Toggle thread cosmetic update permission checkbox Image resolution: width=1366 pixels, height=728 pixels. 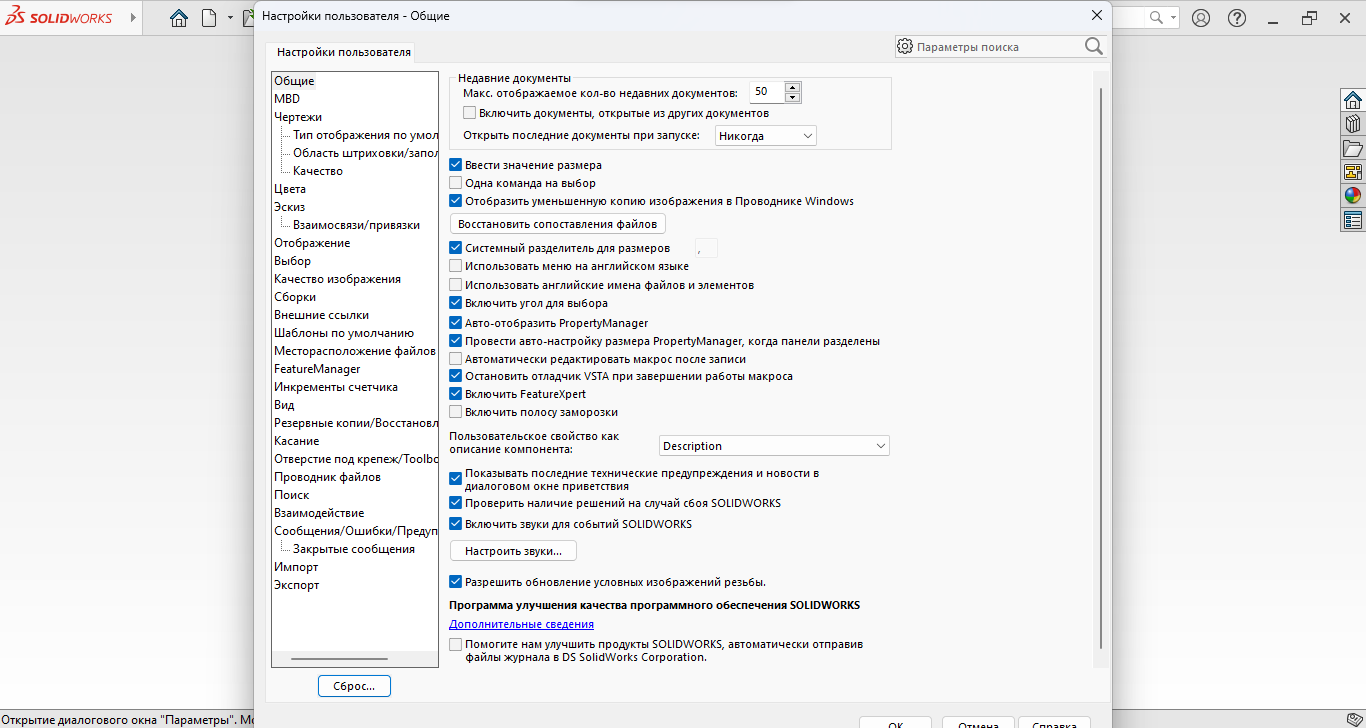tap(456, 582)
